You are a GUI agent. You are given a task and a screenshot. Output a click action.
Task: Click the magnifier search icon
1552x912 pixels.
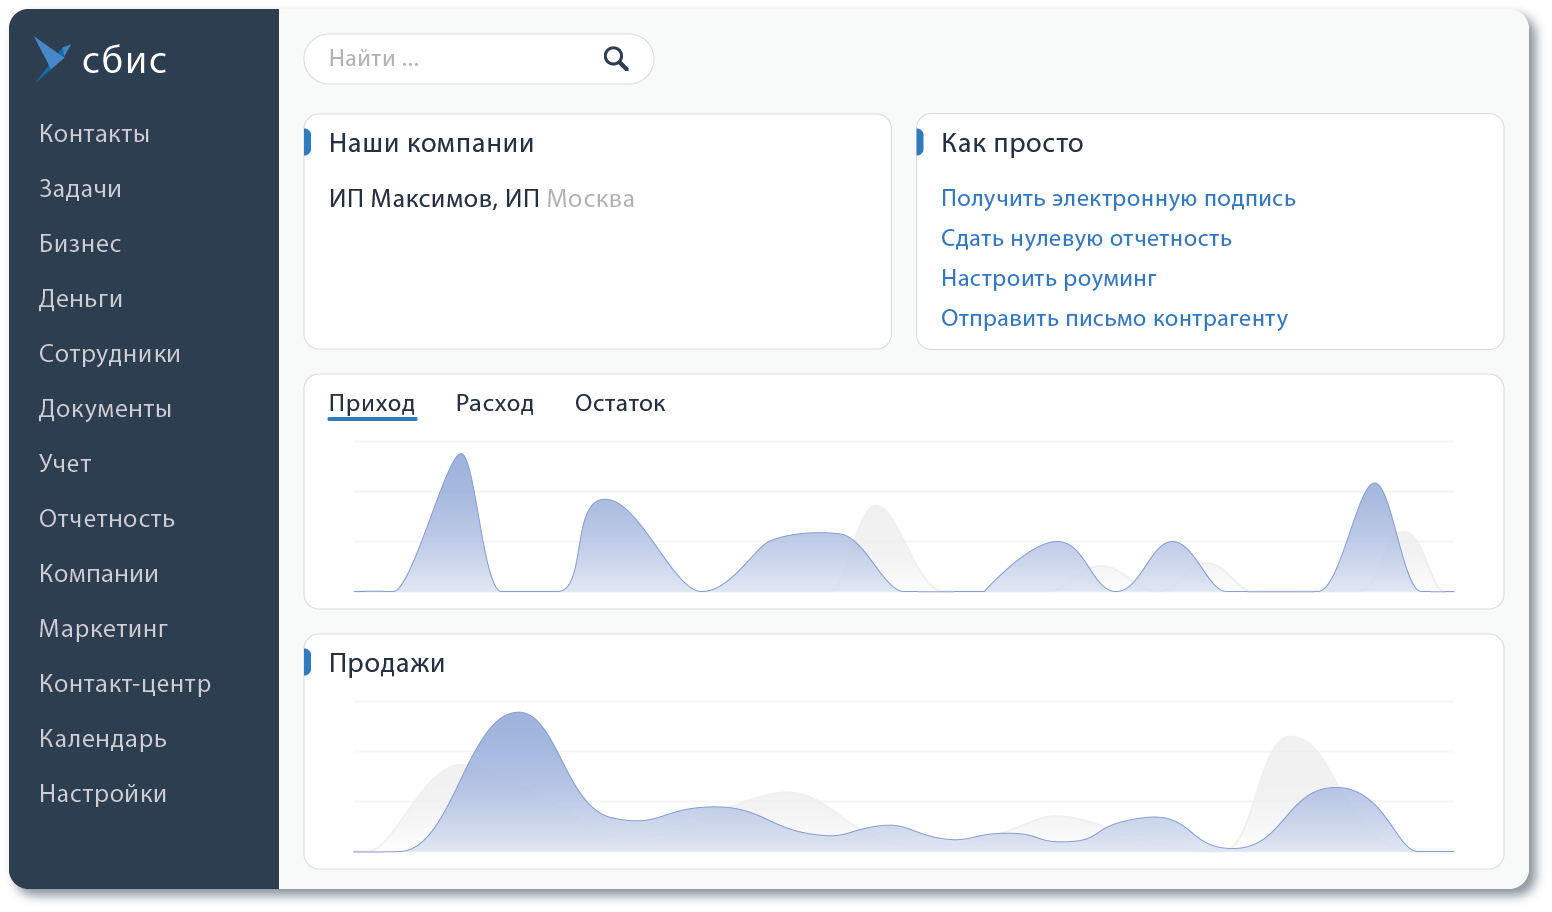click(617, 59)
